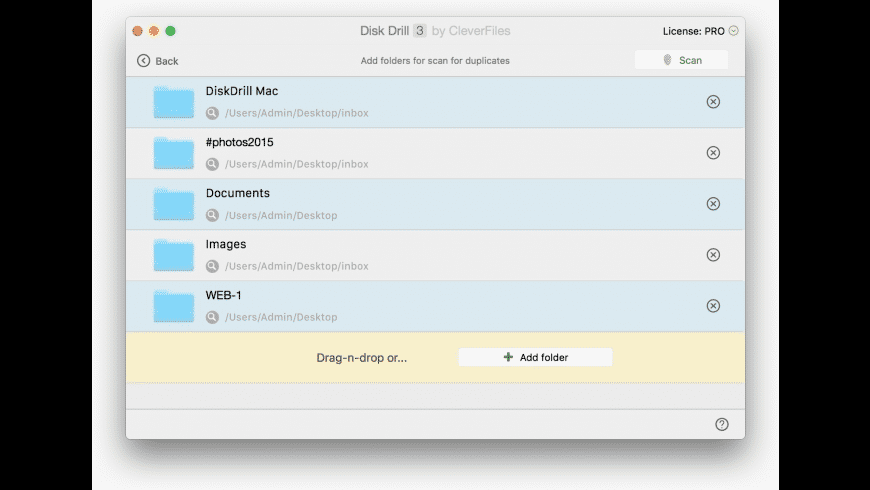Open the help question mark icon
This screenshot has width=870, height=490.
[x=722, y=424]
